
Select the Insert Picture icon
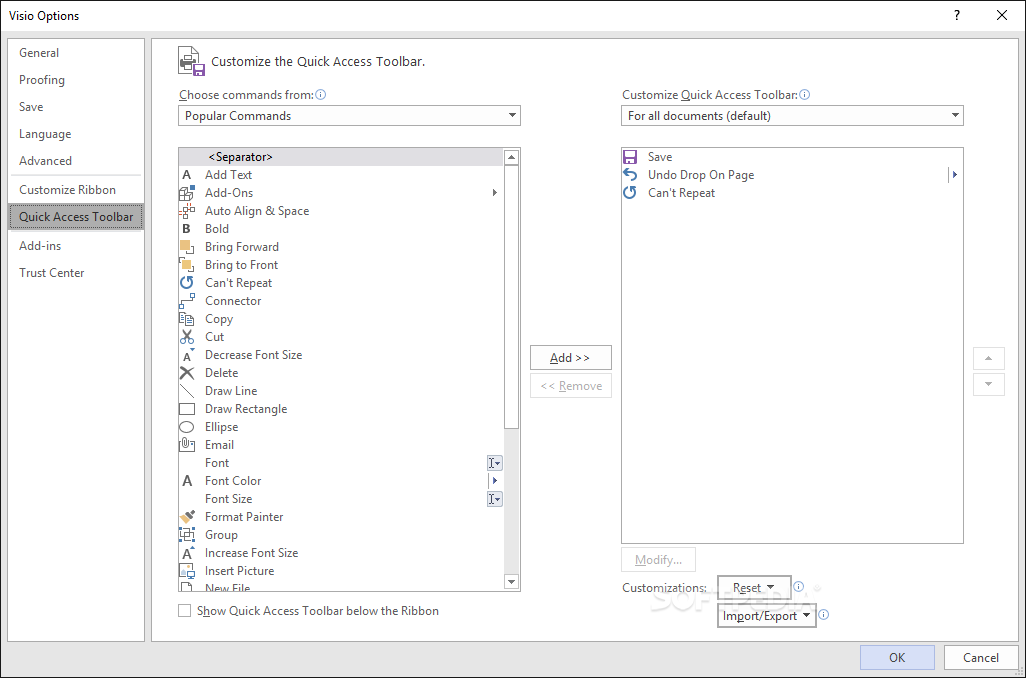coord(186,571)
